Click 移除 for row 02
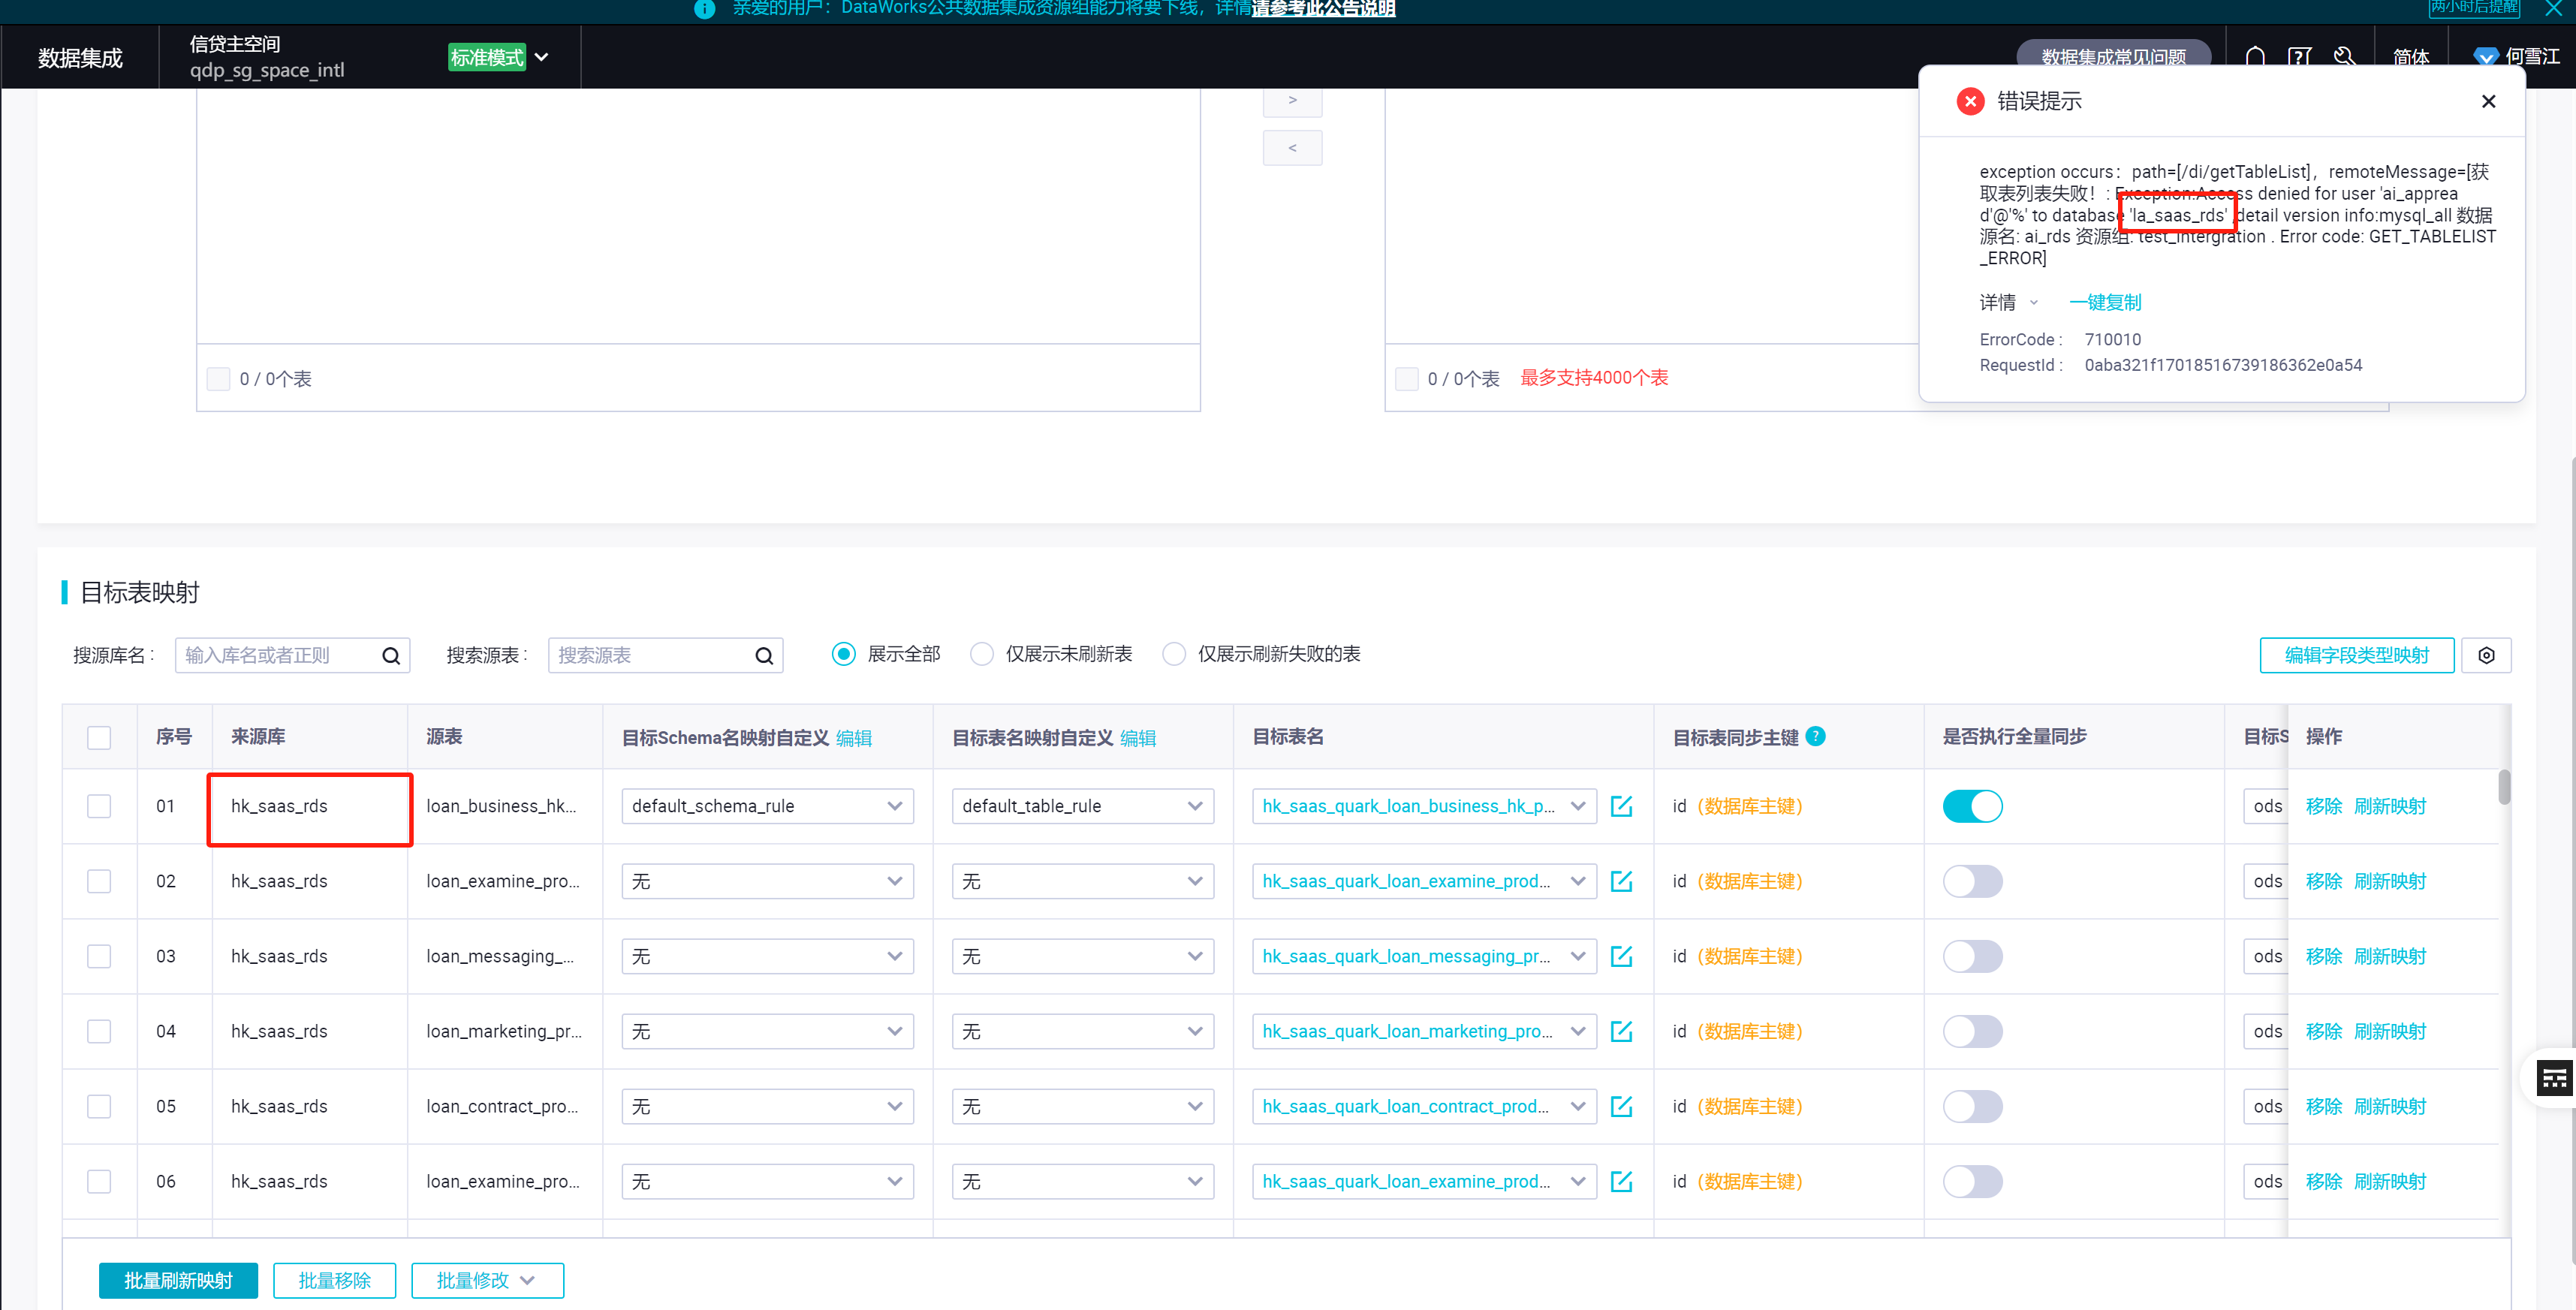Screen dimensions: 2576x1310 pos(2323,881)
